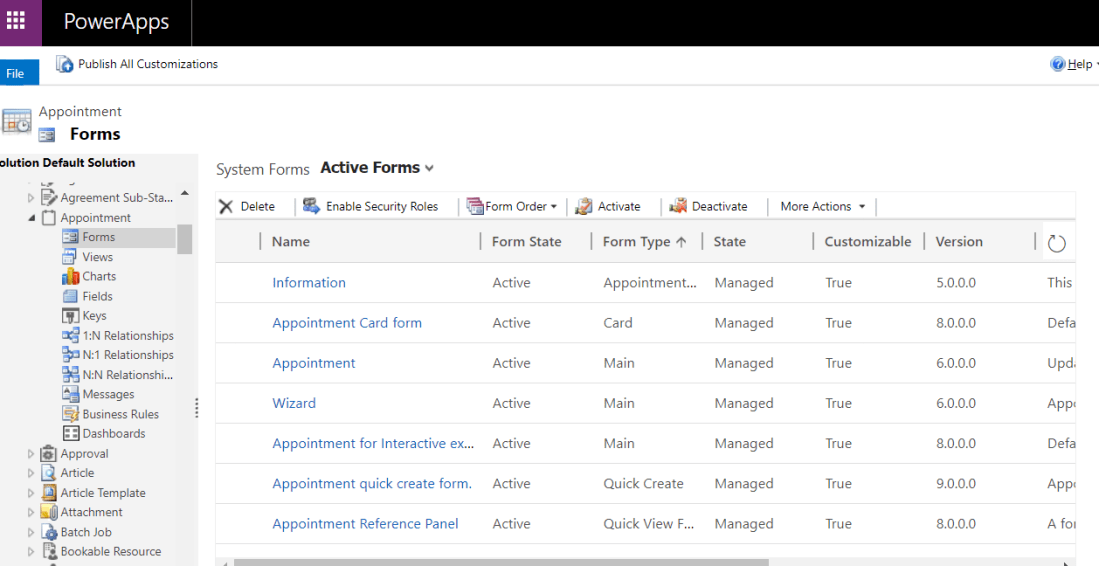Click the solution tree vertical scrollbar

click(185, 240)
